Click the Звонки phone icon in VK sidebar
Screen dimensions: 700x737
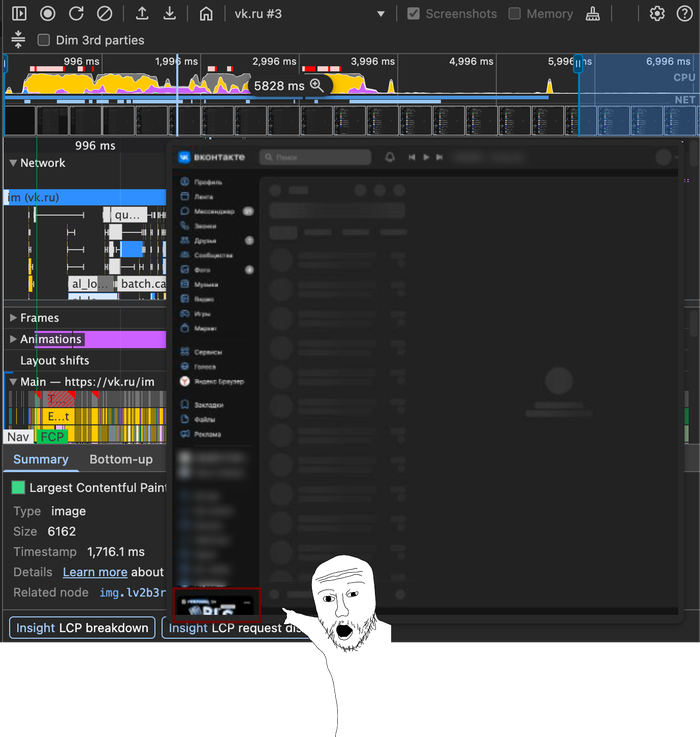point(185,226)
